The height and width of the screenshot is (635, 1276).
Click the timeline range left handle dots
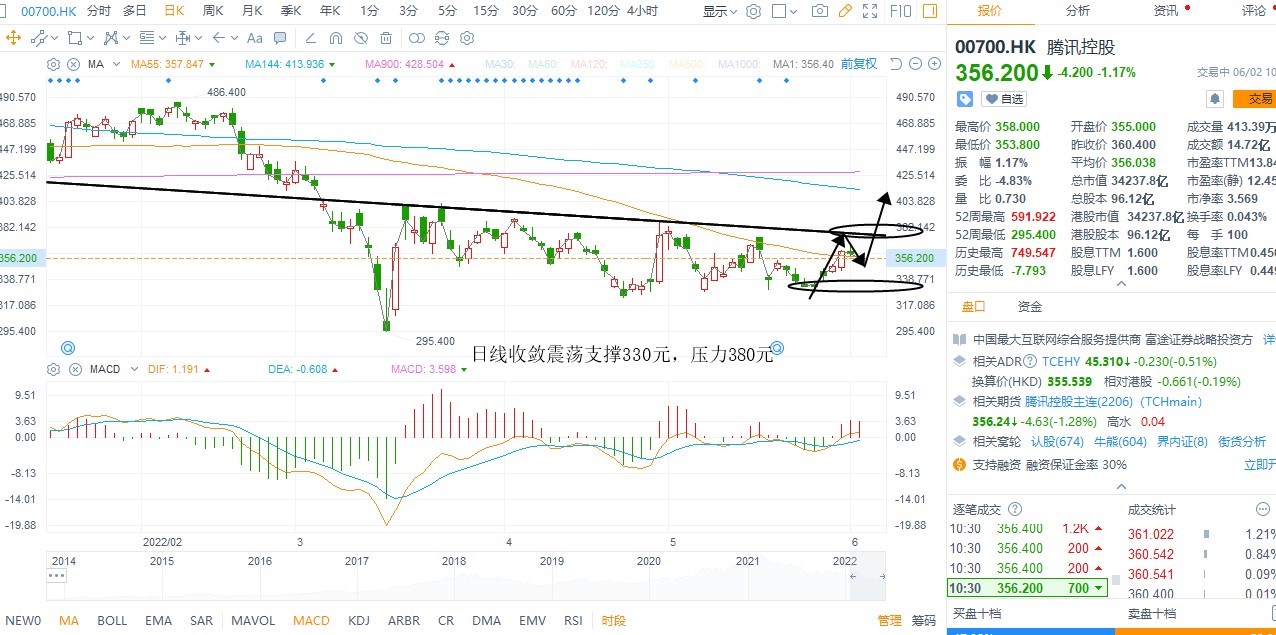click(x=57, y=577)
